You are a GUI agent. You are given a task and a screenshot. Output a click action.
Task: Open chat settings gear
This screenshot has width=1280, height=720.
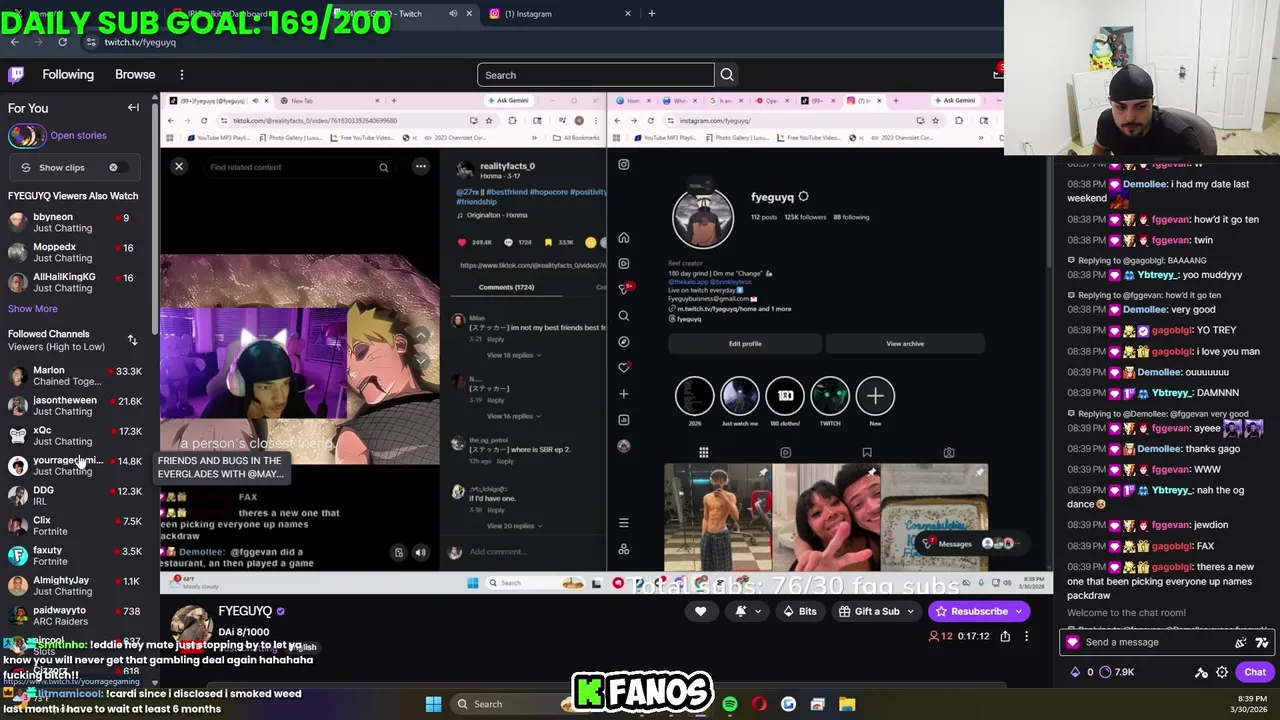point(1222,672)
